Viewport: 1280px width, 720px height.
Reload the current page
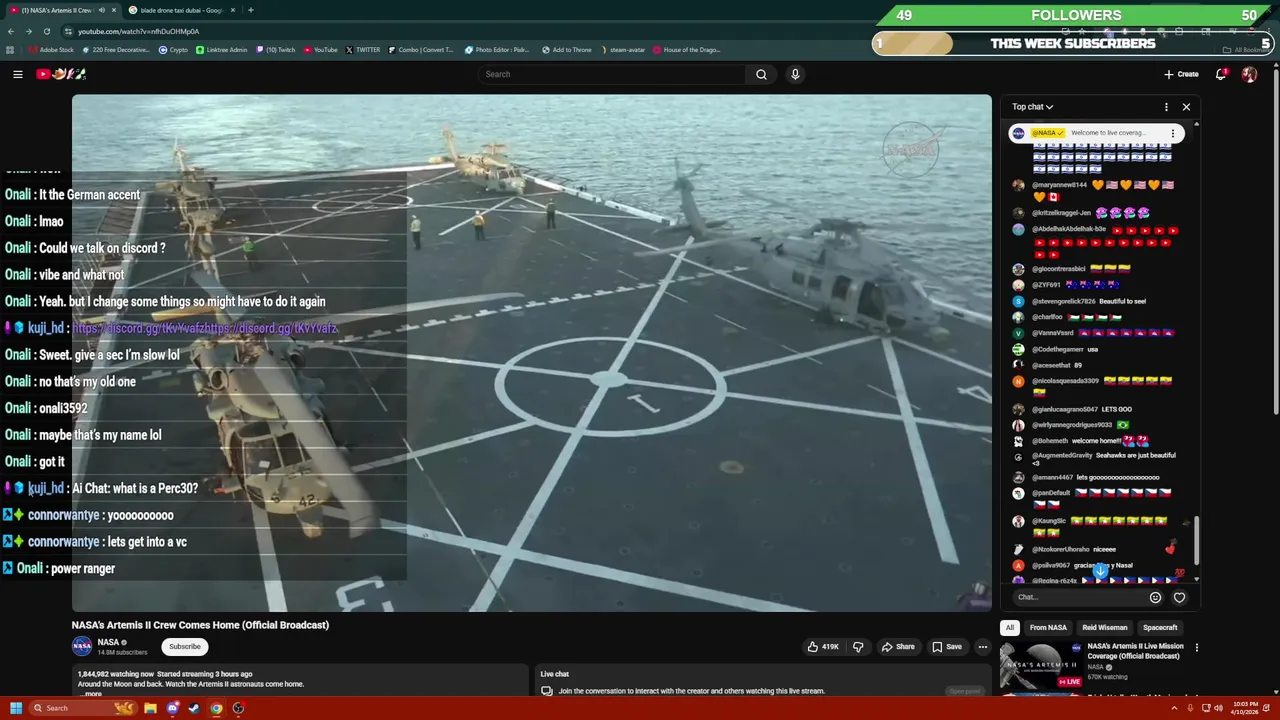[x=46, y=31]
